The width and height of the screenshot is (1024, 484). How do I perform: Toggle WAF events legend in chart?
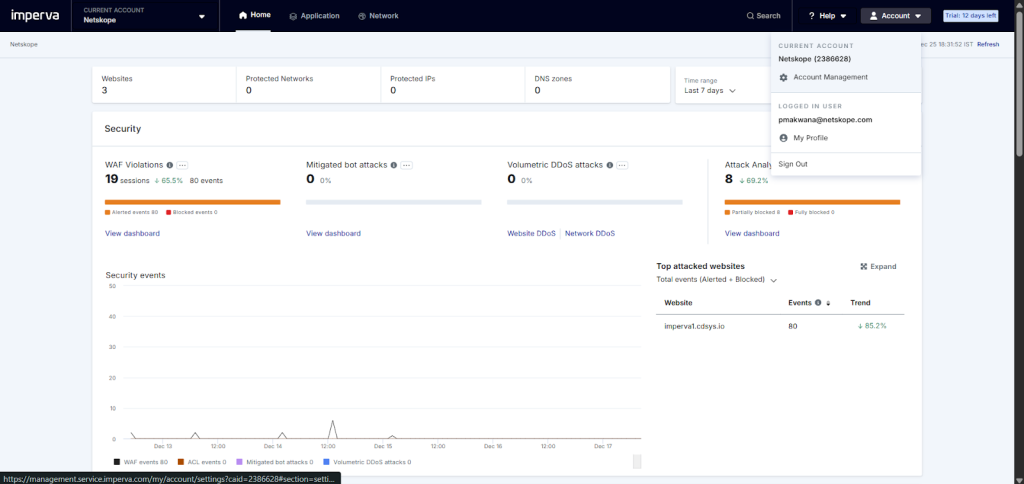click(x=140, y=462)
